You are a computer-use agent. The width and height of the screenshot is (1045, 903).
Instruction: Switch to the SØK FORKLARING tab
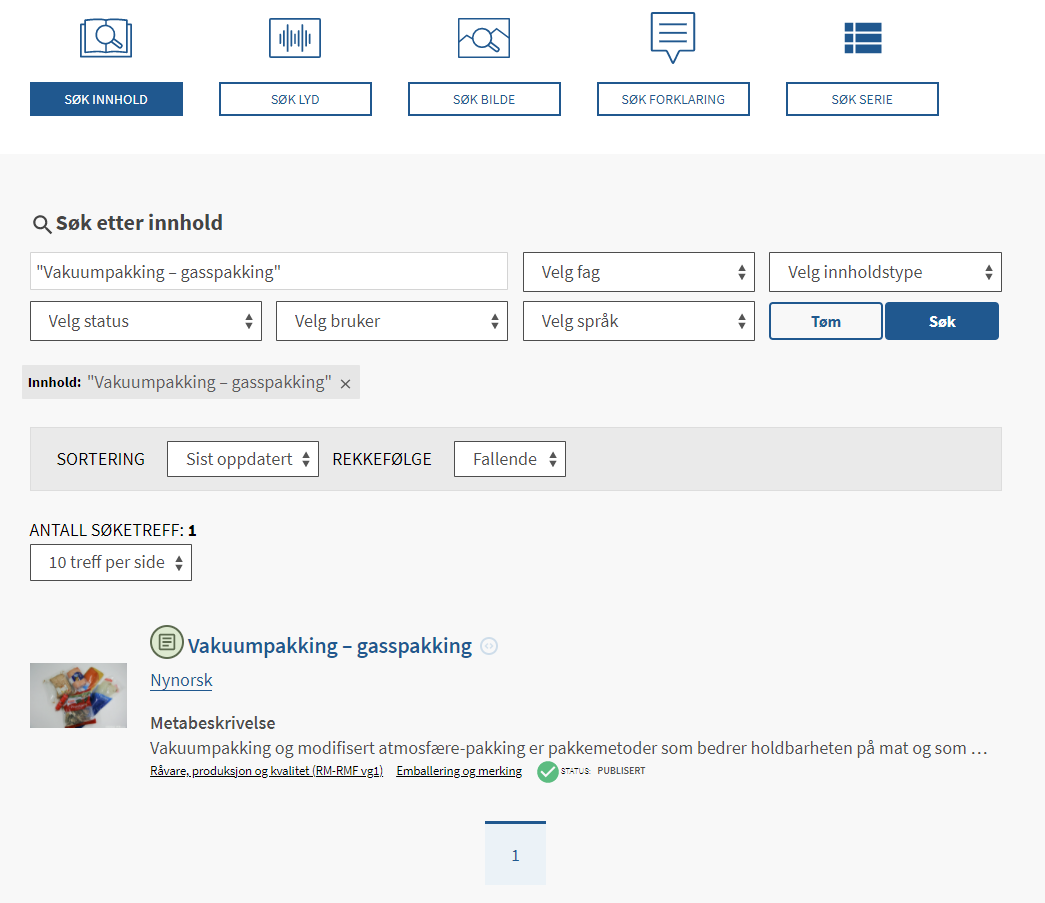(673, 99)
